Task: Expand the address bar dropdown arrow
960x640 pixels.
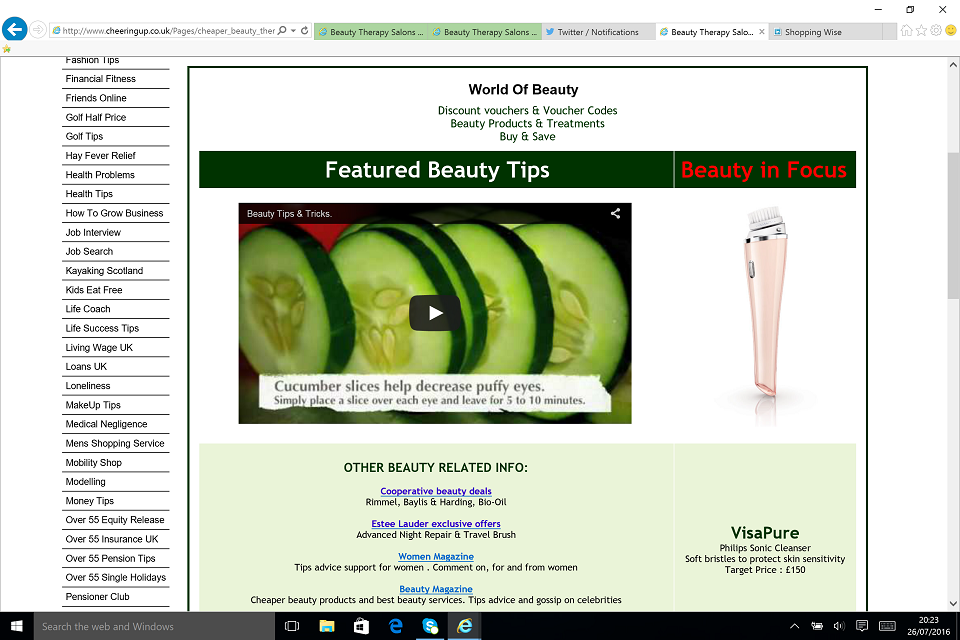Action: (293, 31)
